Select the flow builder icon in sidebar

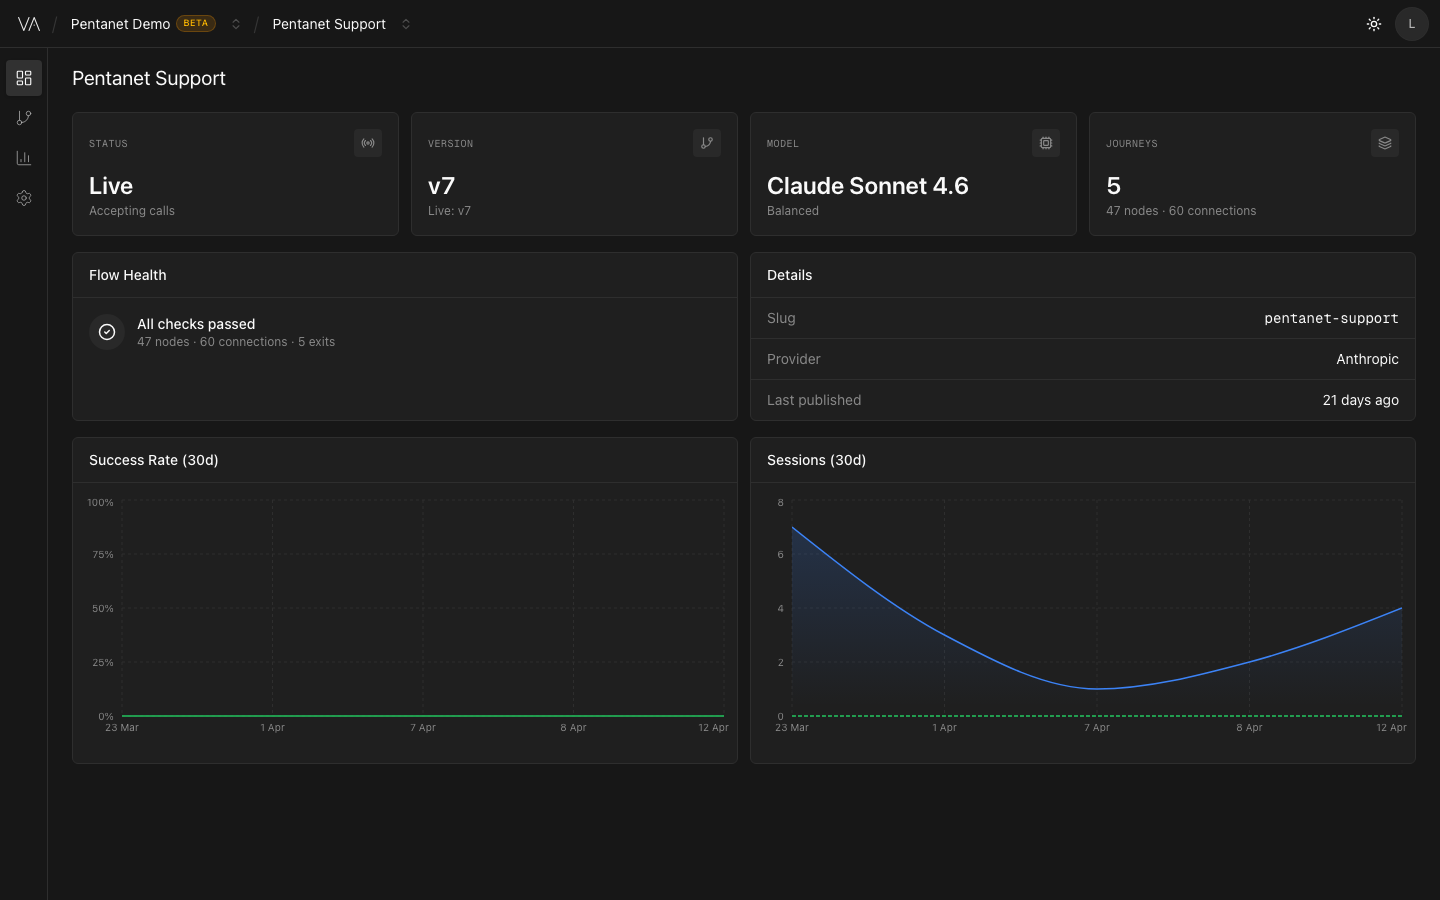(x=24, y=118)
